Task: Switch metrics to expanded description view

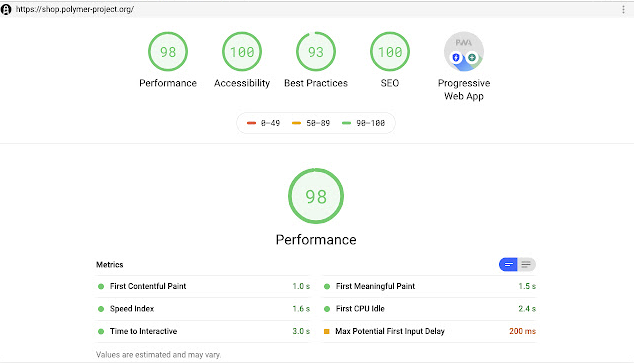Action: tap(526, 265)
